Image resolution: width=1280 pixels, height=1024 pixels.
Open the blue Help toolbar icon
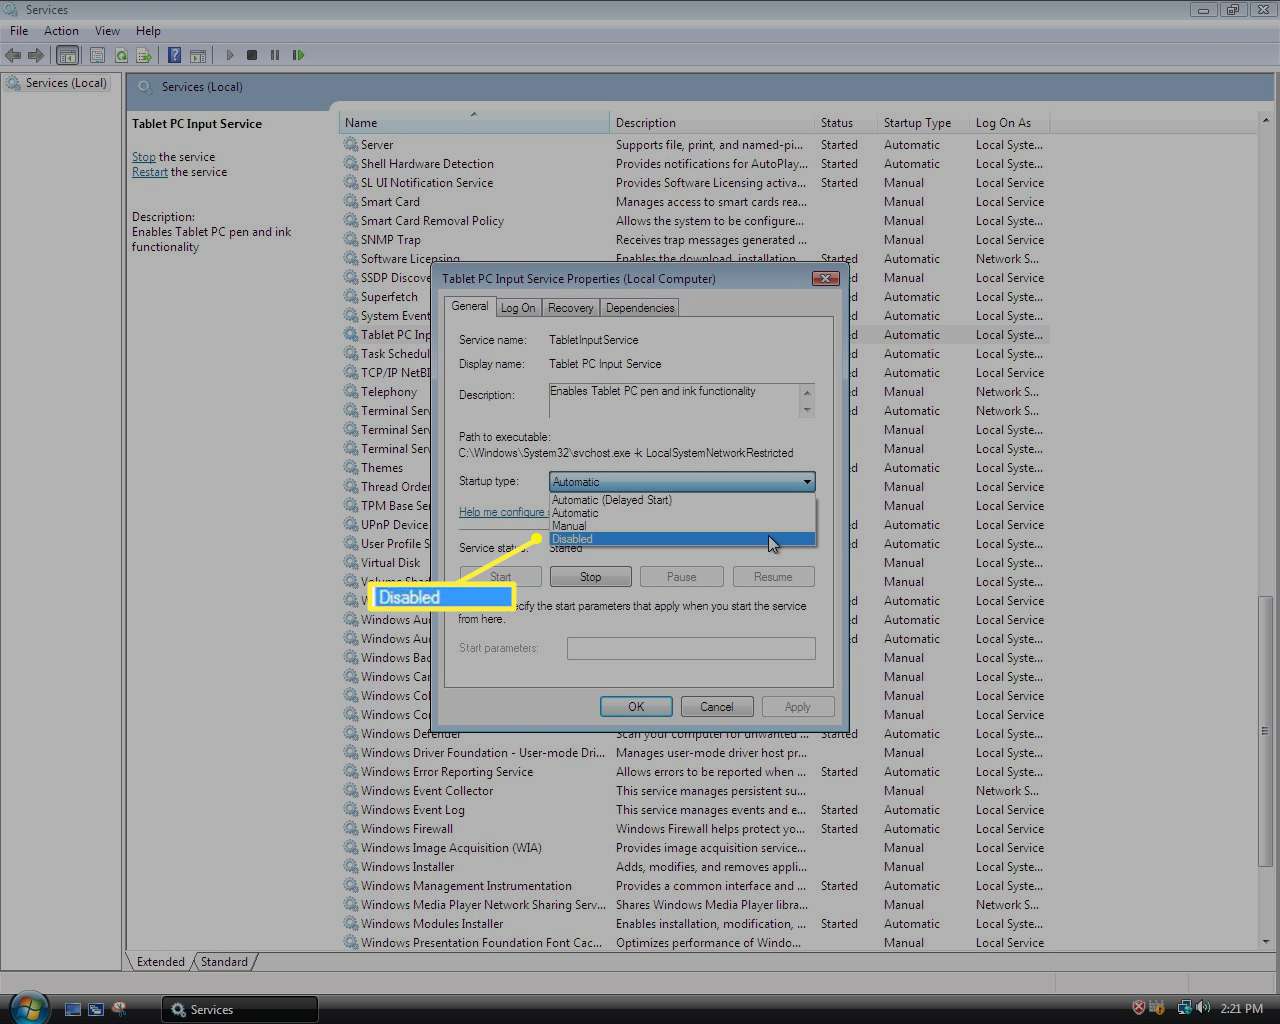[x=175, y=55]
